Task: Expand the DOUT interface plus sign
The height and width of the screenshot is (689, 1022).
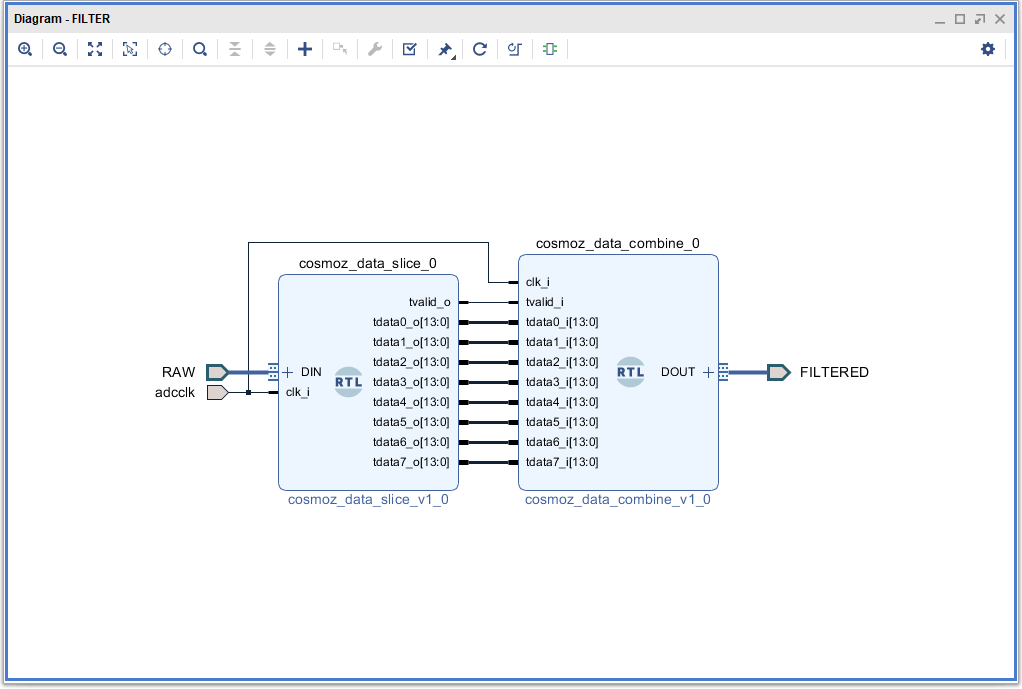Action: (708, 372)
